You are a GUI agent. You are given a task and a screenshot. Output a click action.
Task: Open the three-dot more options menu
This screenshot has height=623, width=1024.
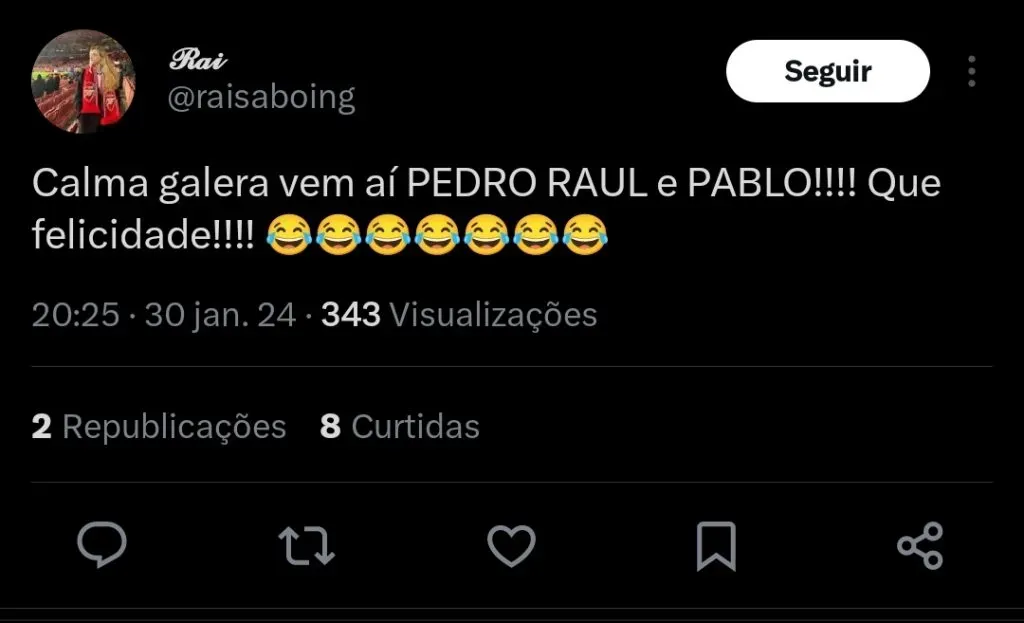tap(972, 71)
